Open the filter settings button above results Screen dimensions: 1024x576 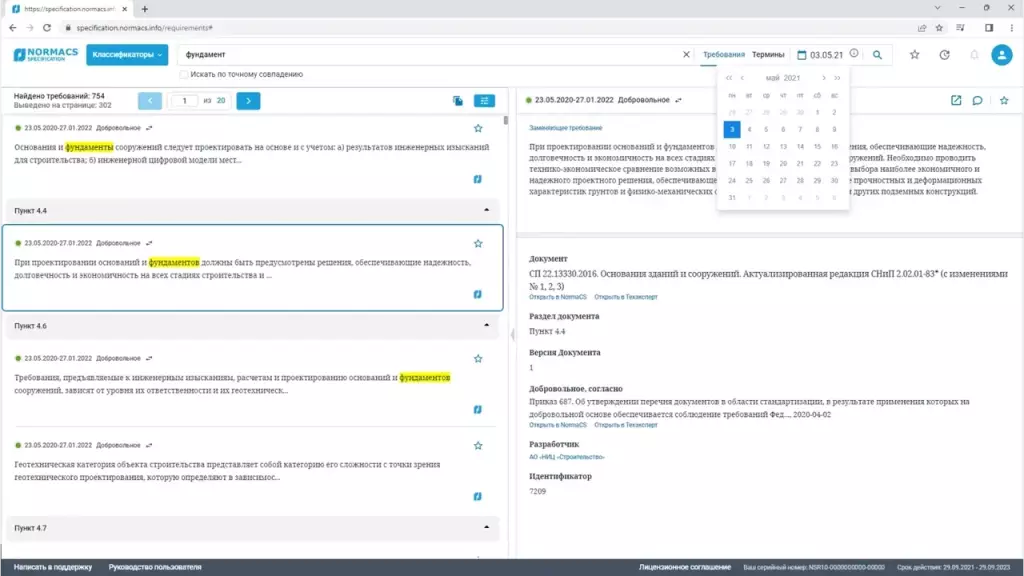[484, 101]
